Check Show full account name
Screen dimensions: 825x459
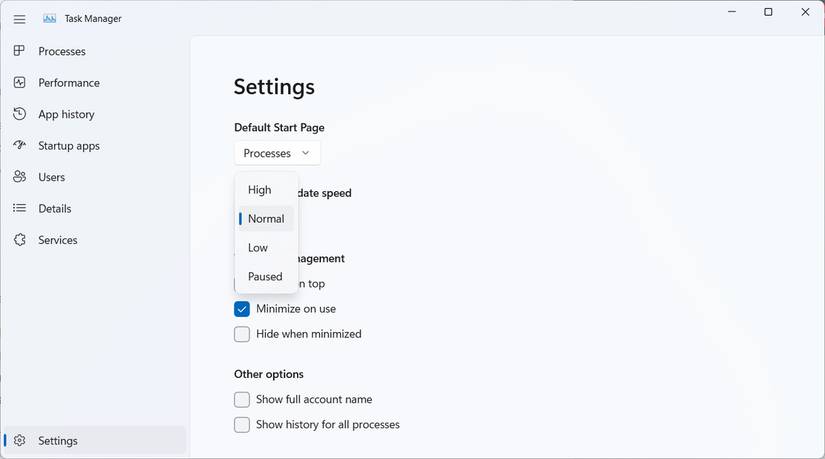pyautogui.click(x=242, y=400)
